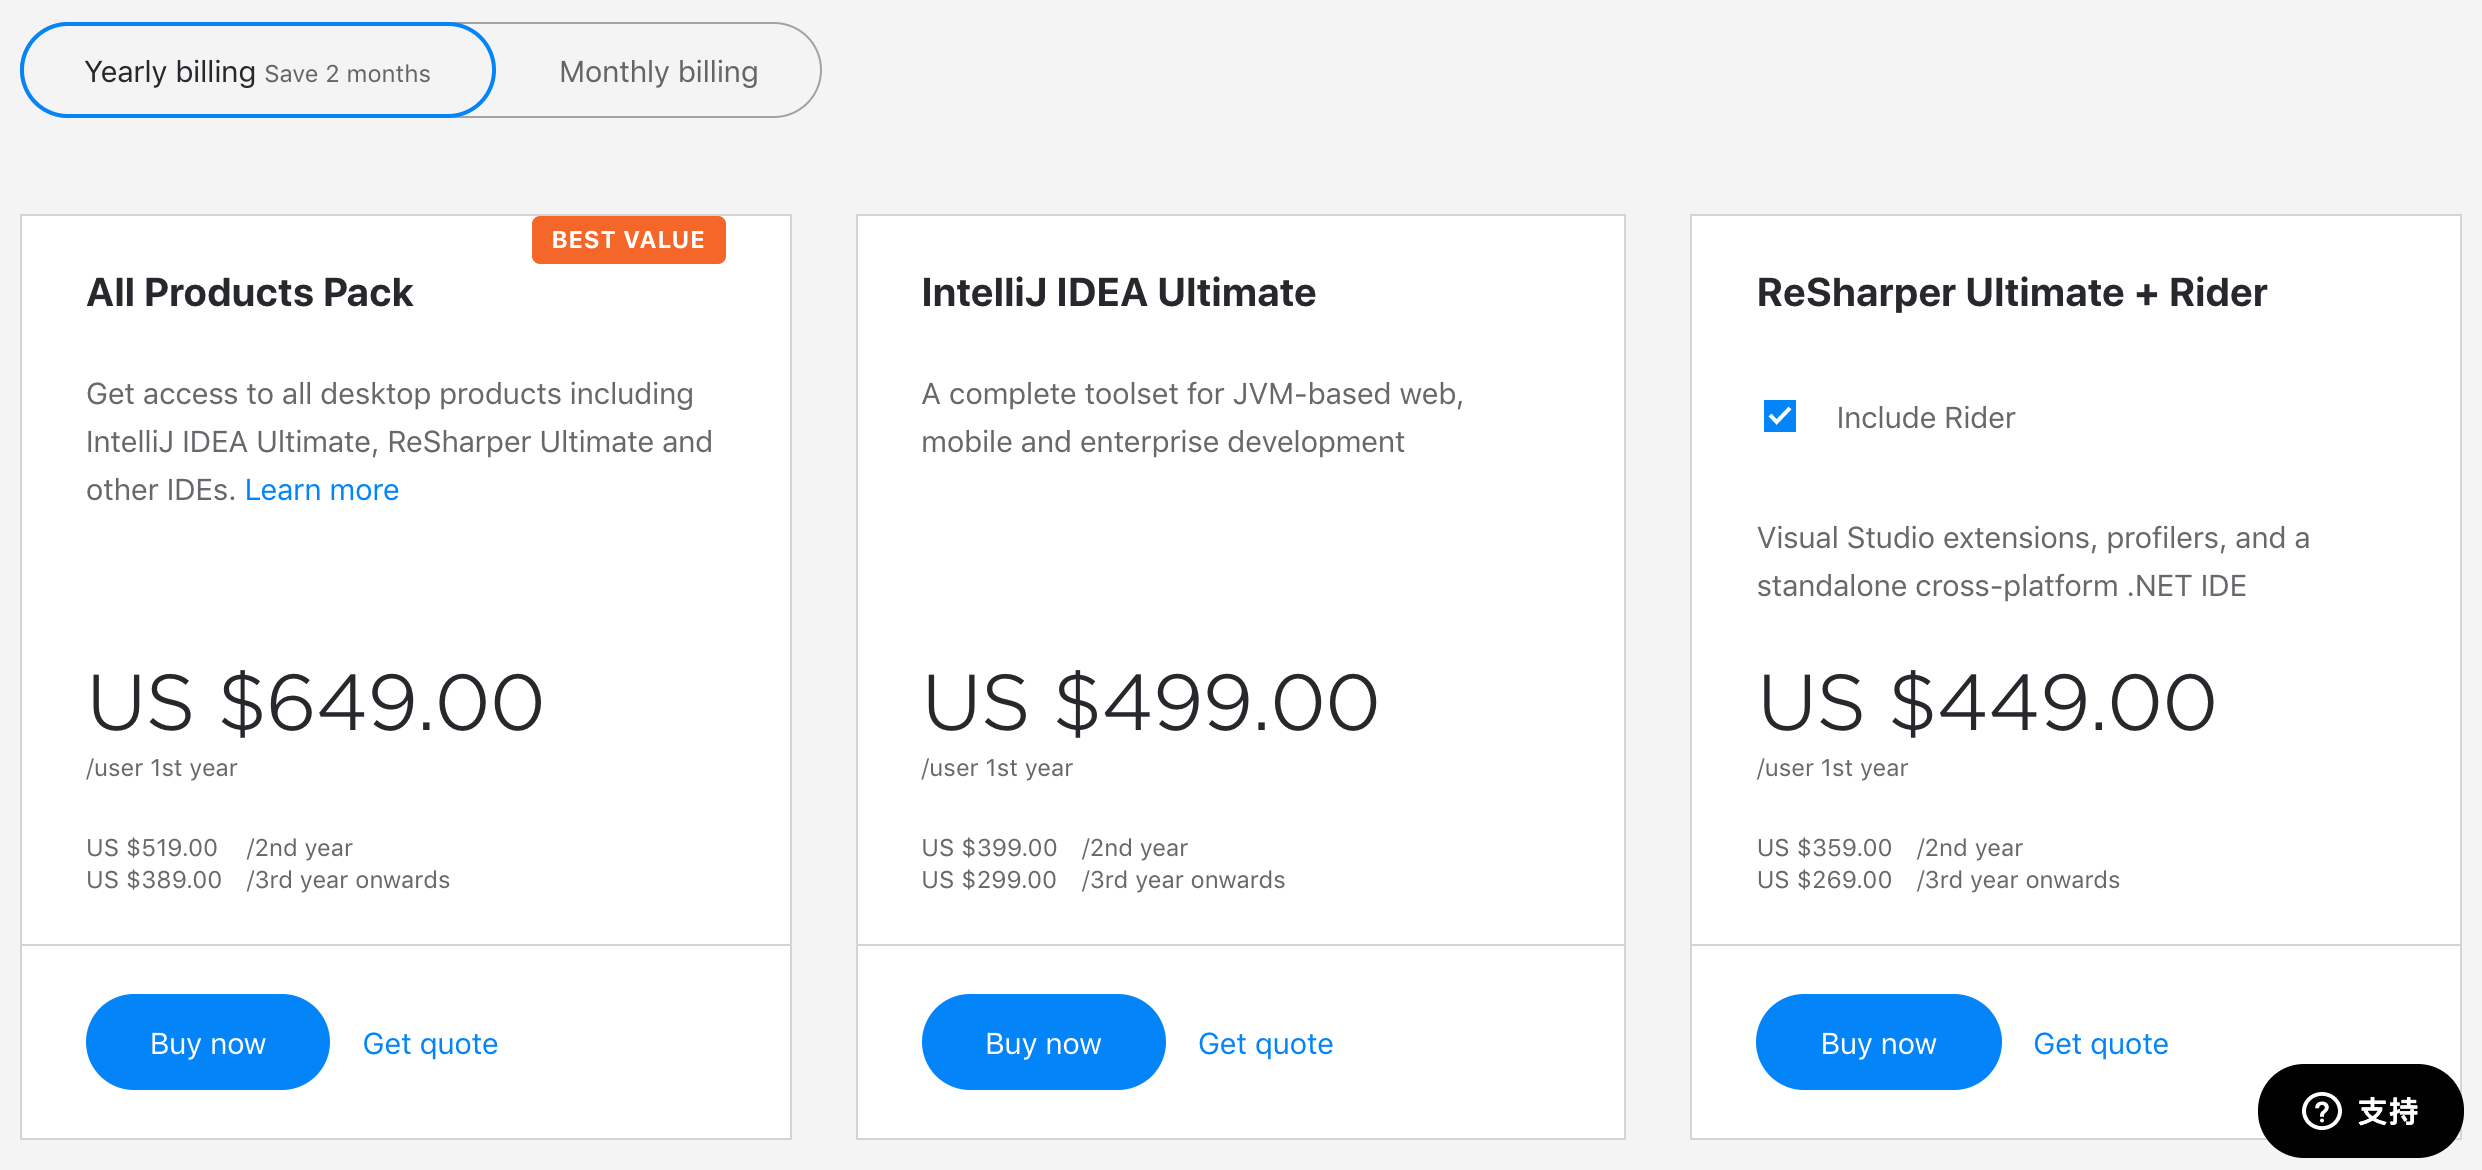Click the question mark support icon

[2321, 1111]
